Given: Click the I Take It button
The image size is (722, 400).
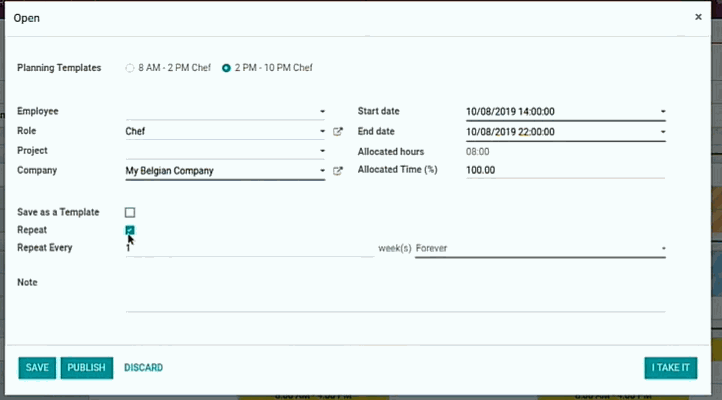Looking at the screenshot, I should click(x=670, y=368).
